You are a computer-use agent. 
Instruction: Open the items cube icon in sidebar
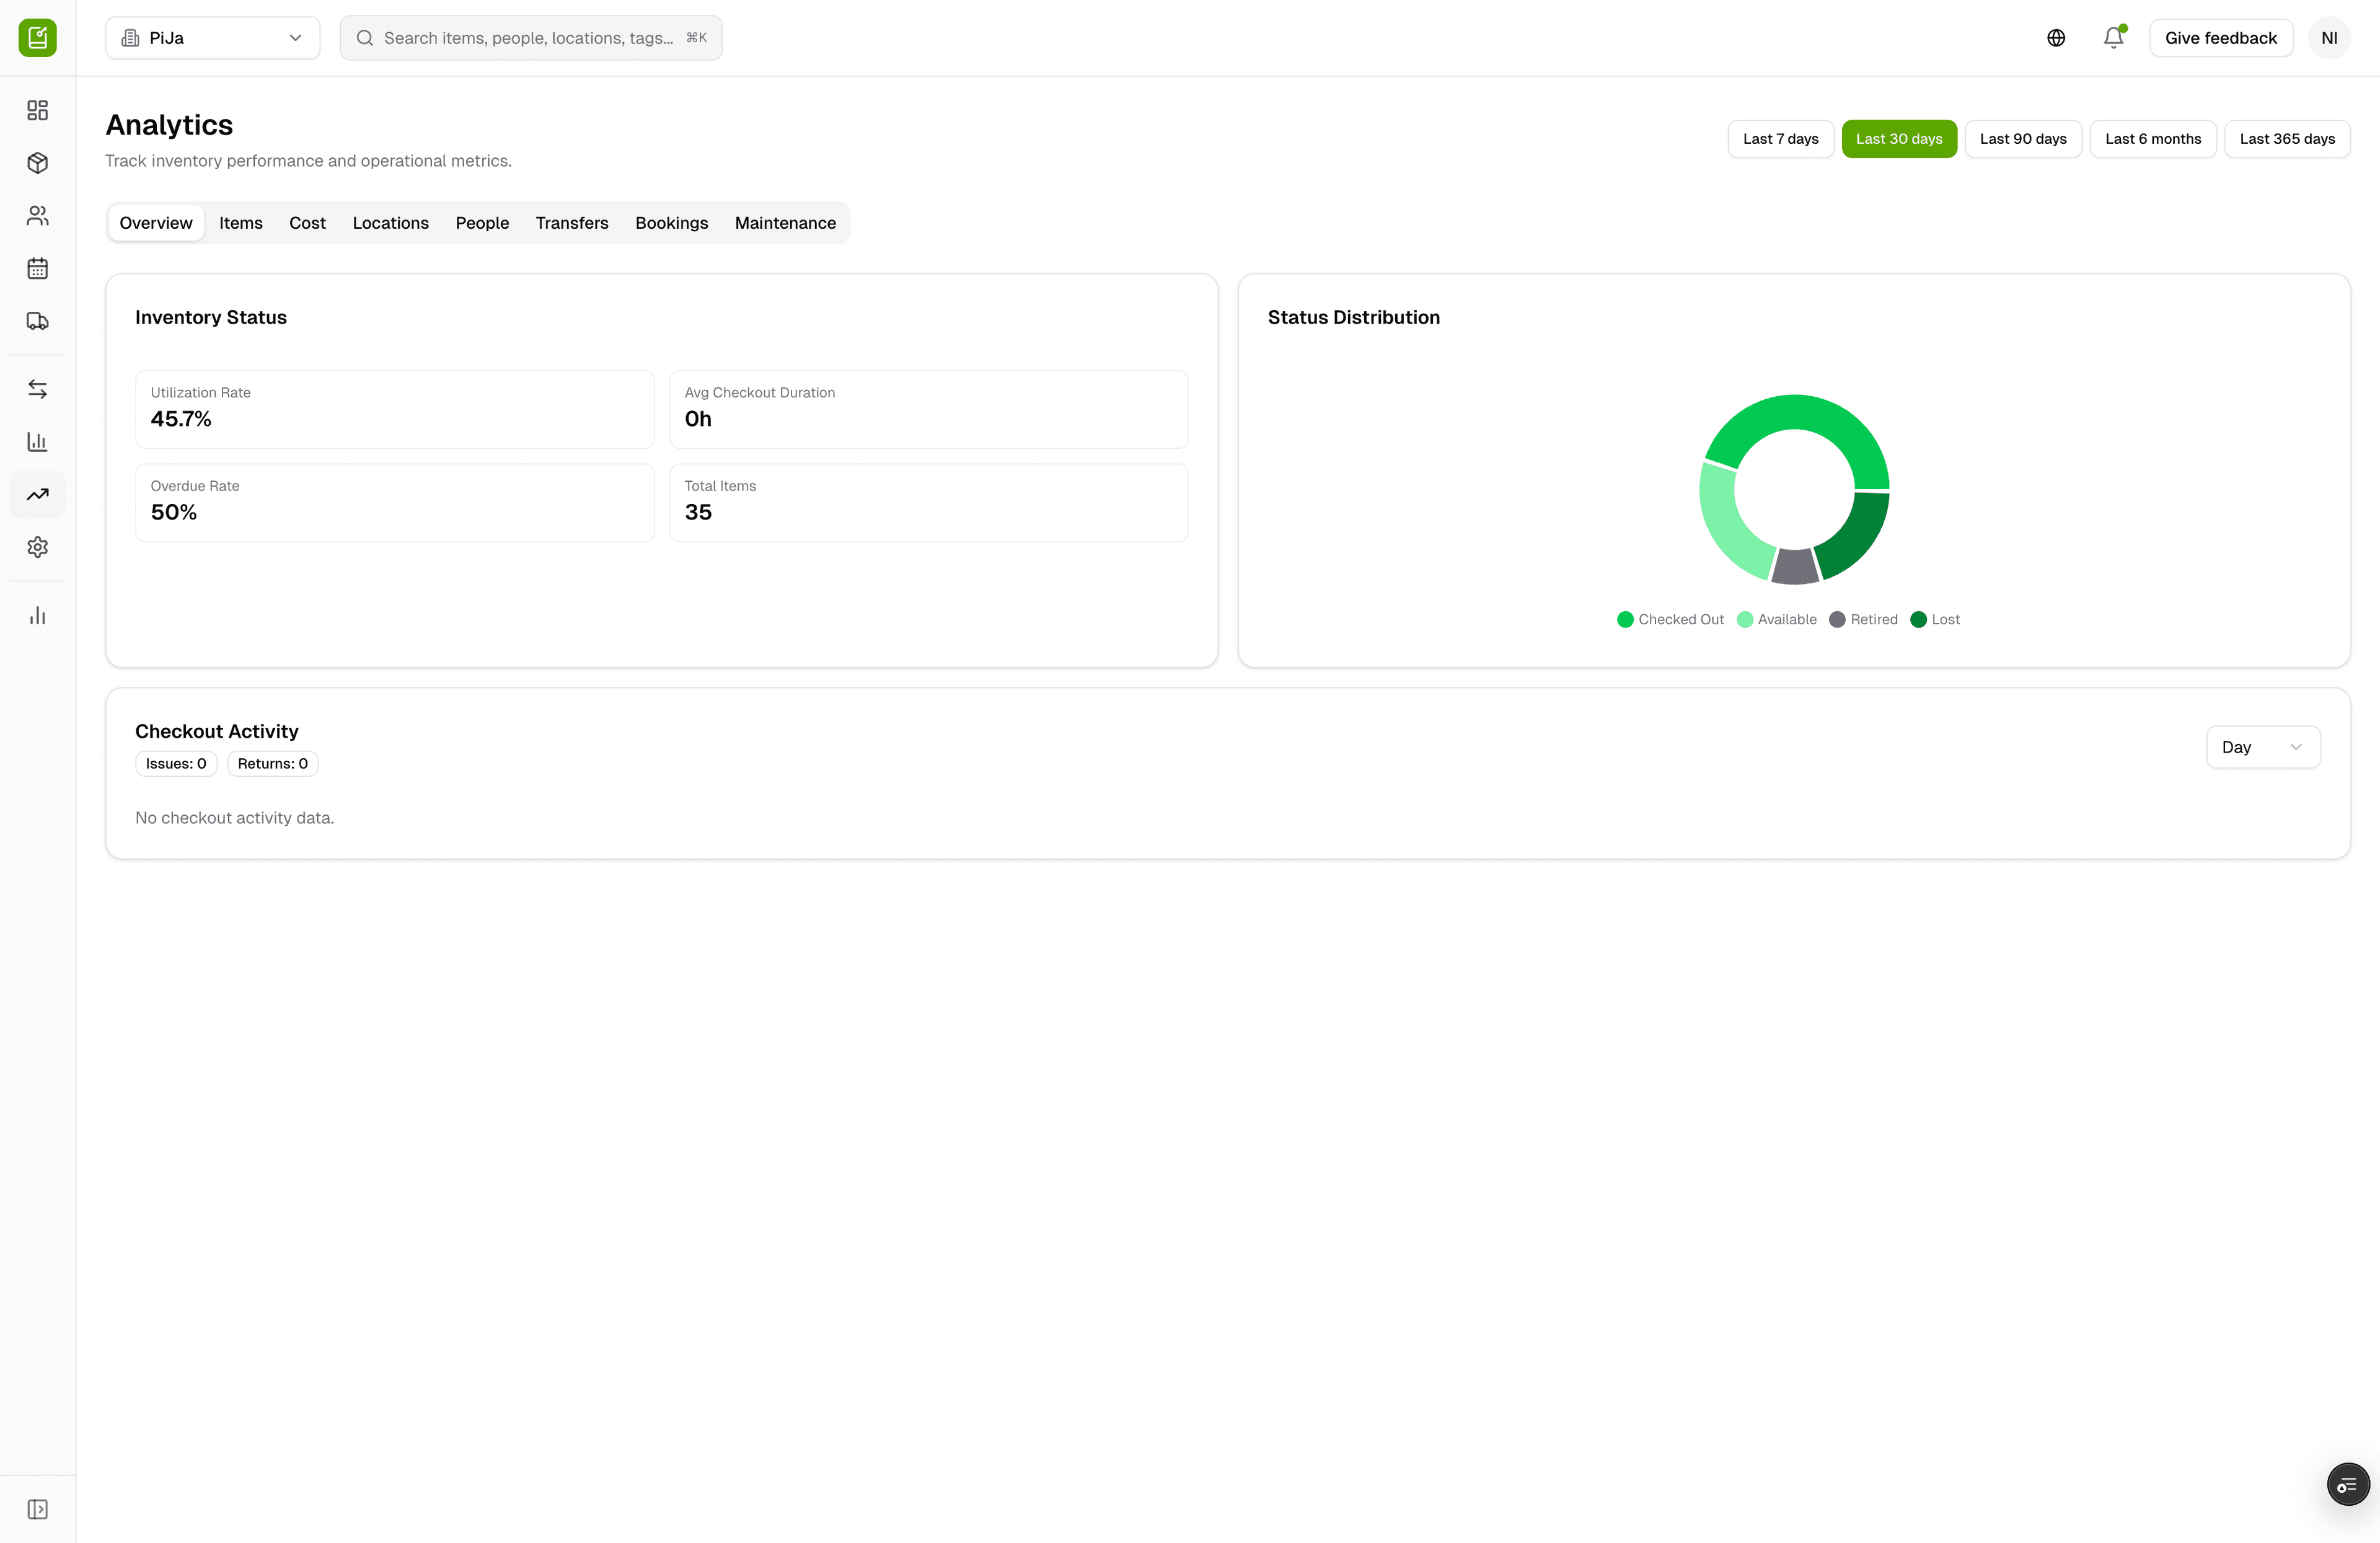[x=38, y=163]
